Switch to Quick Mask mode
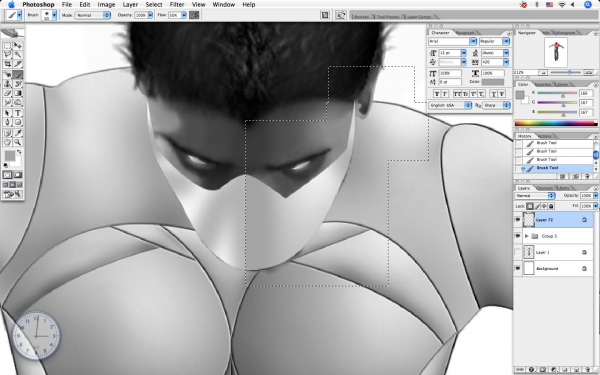The width and height of the screenshot is (600, 375). coord(18,175)
